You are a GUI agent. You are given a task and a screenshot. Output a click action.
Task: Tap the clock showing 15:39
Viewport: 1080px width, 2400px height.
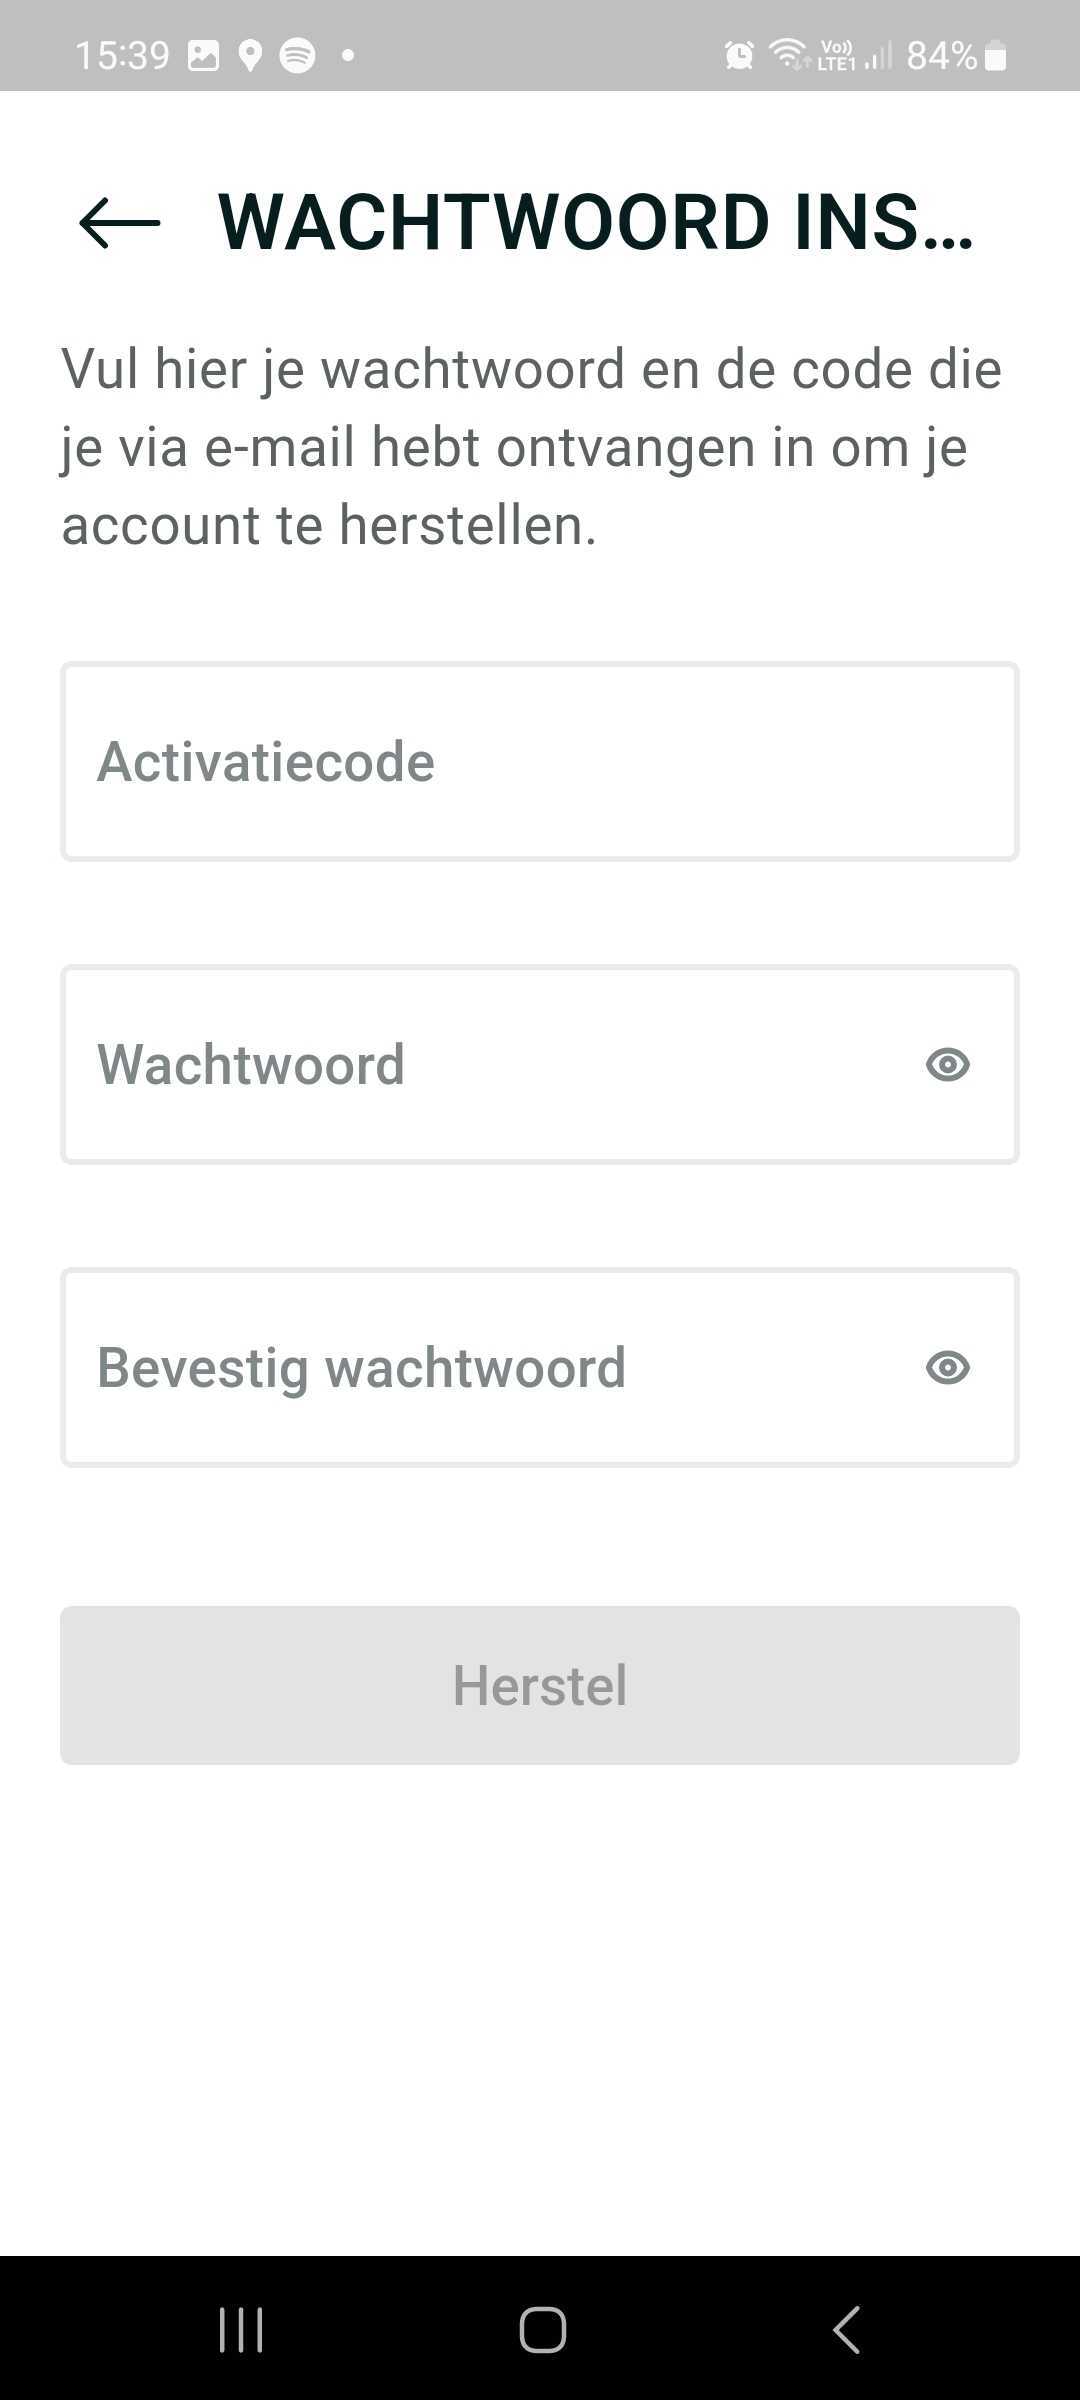tap(124, 54)
